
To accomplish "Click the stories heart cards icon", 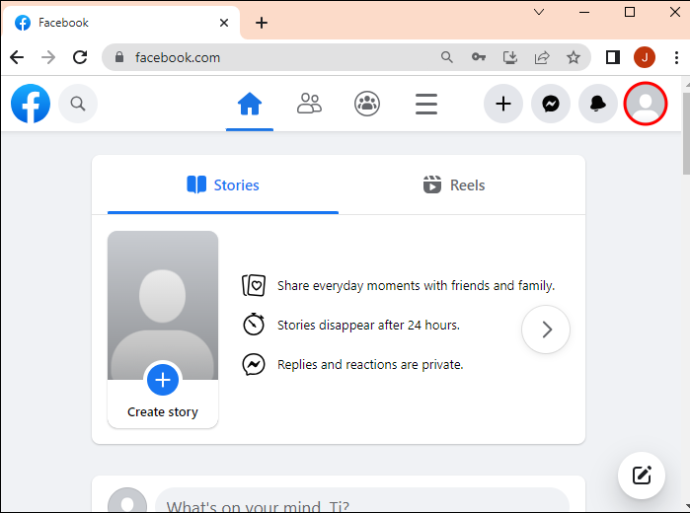I will pos(253,285).
